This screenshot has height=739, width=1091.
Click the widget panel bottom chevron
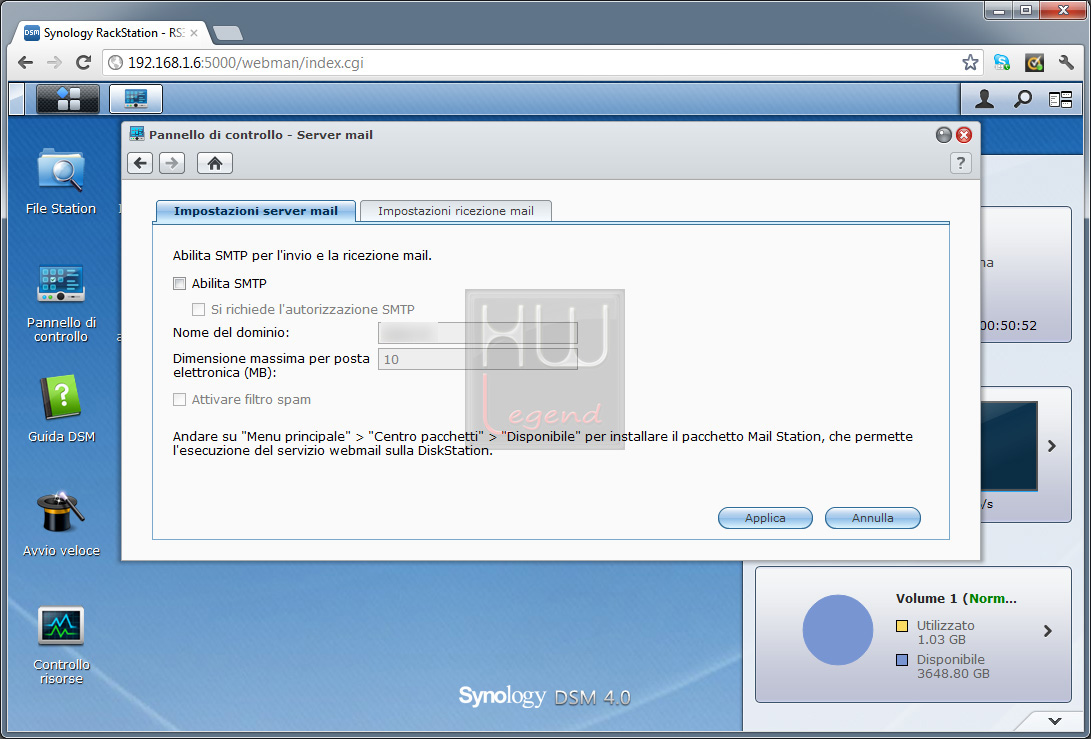[x=1055, y=721]
